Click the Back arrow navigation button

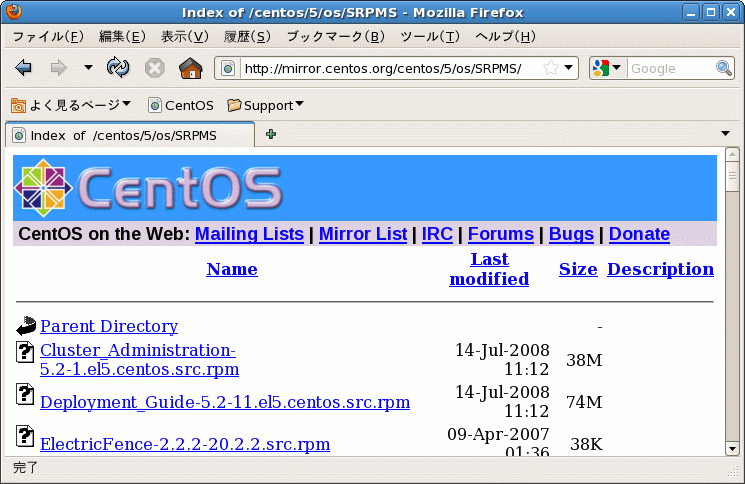[x=24, y=68]
